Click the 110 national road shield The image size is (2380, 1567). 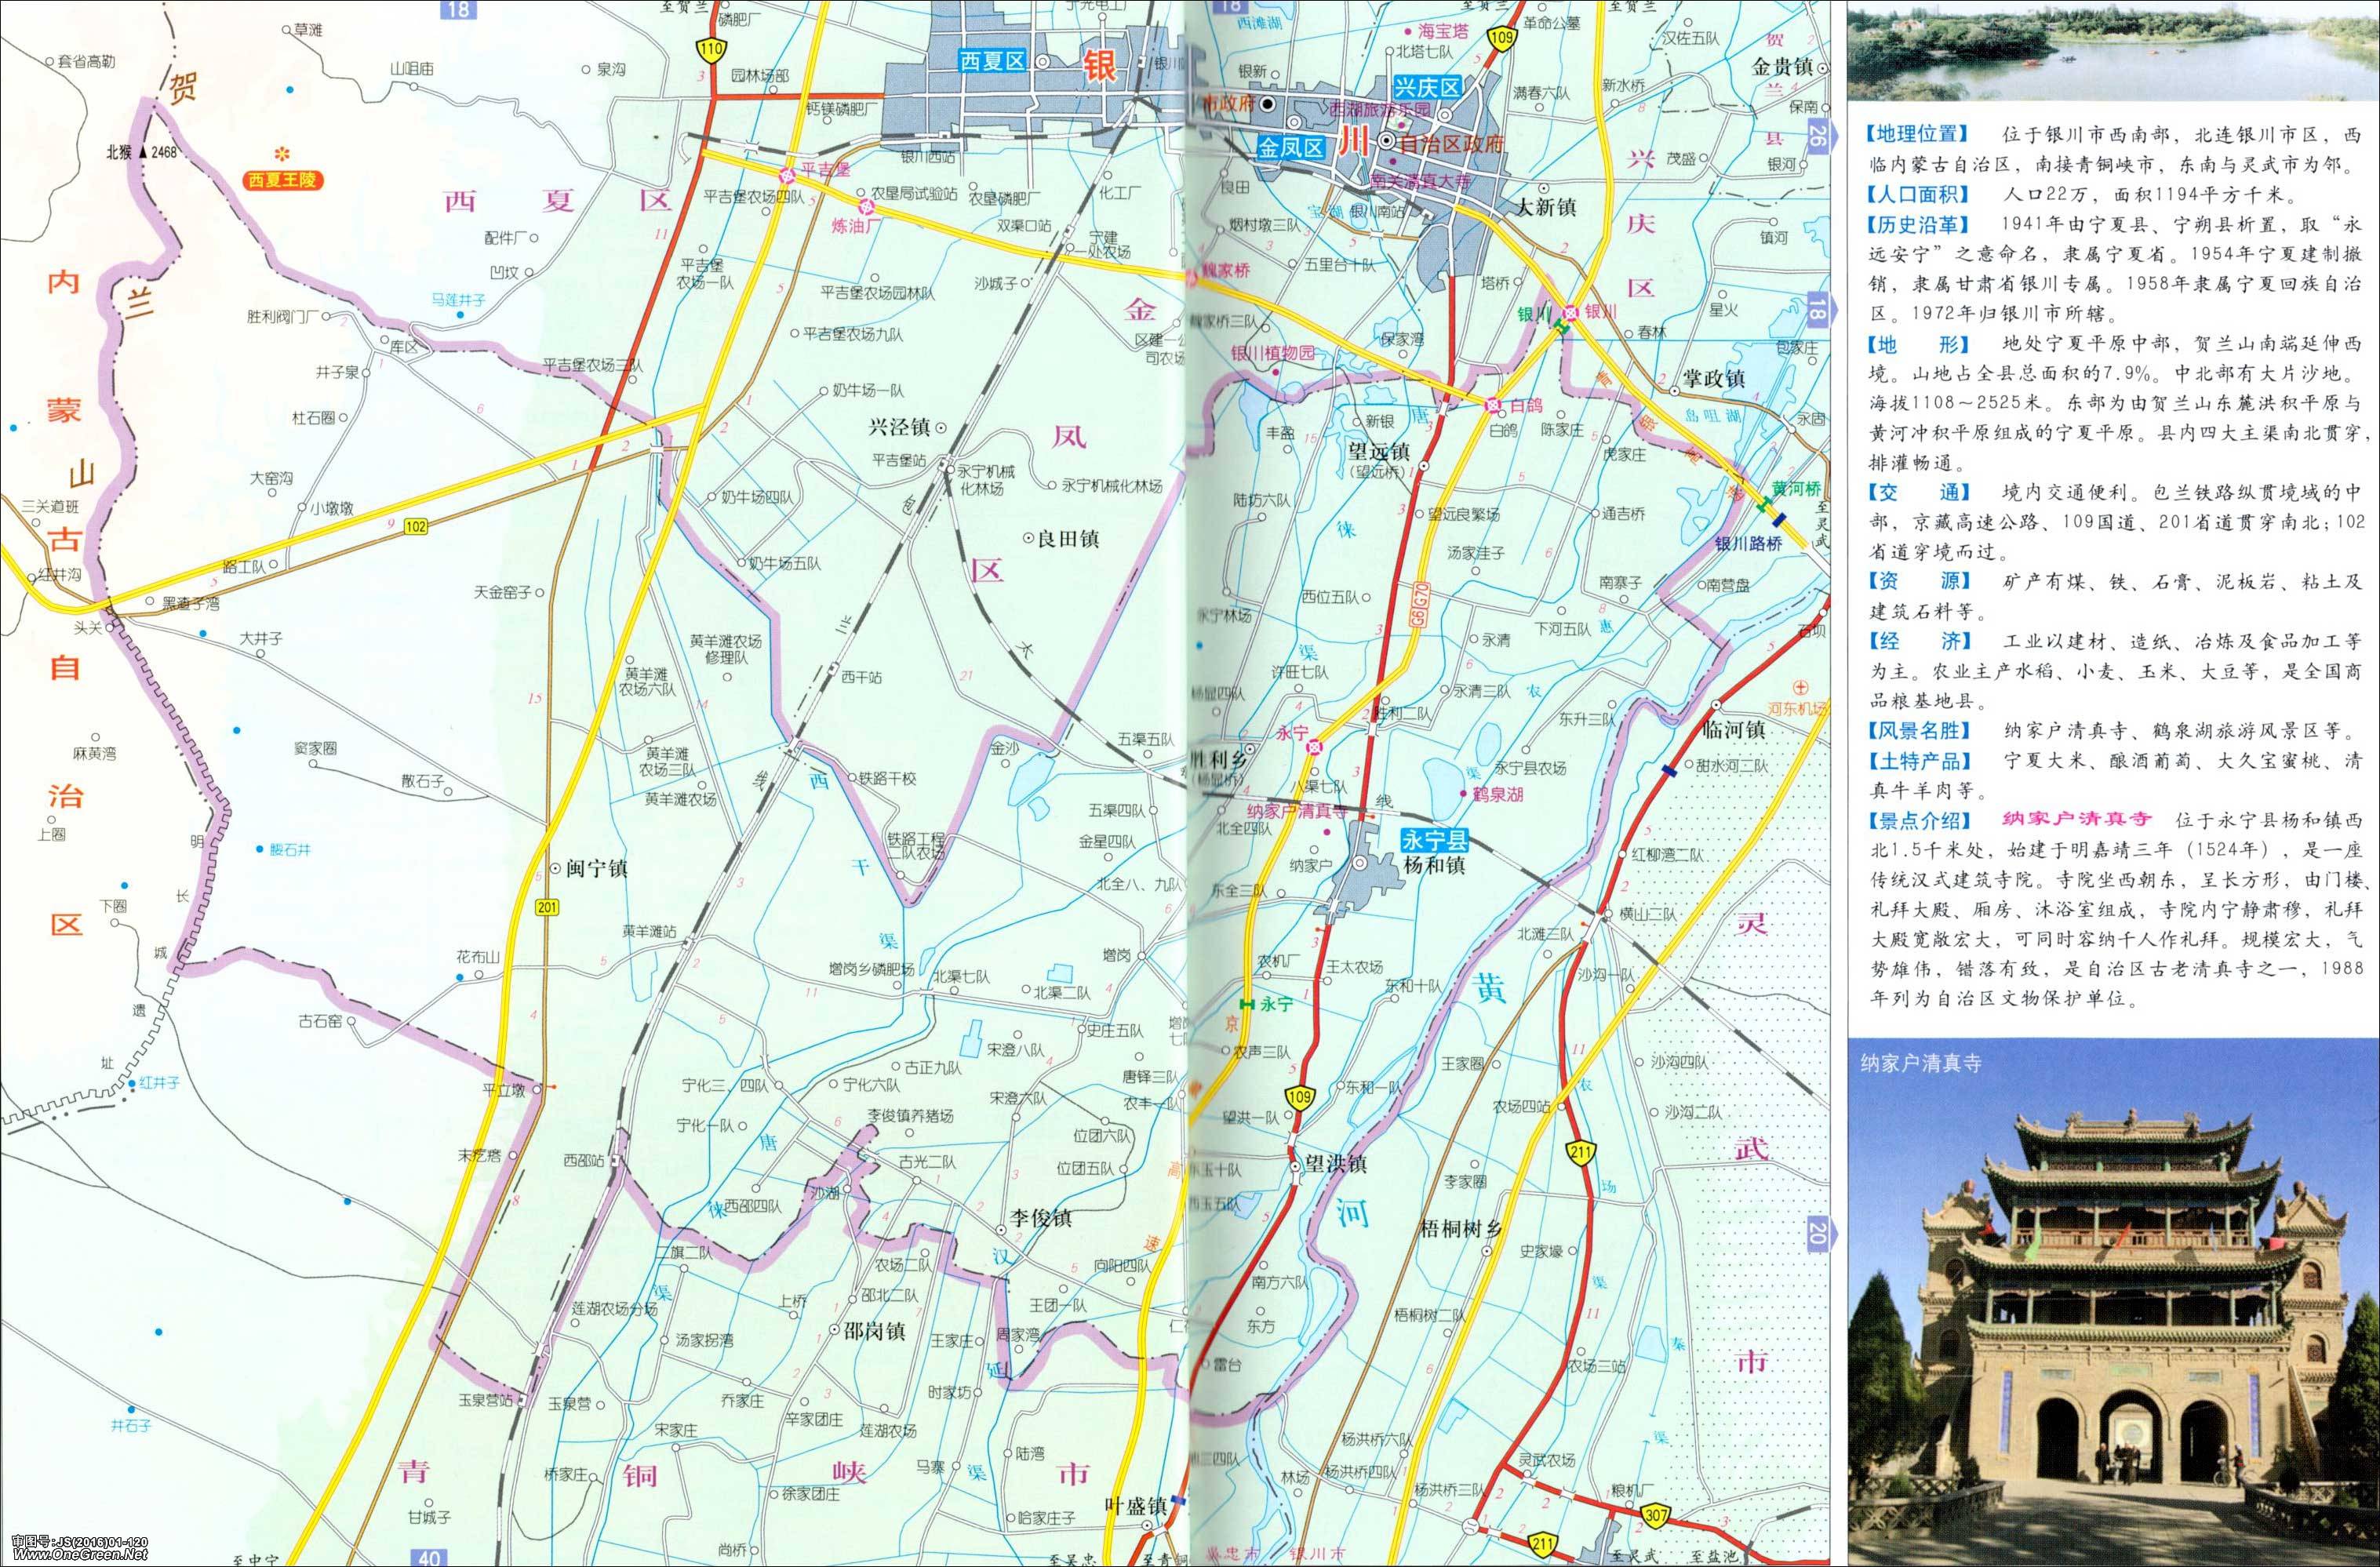coord(713,49)
